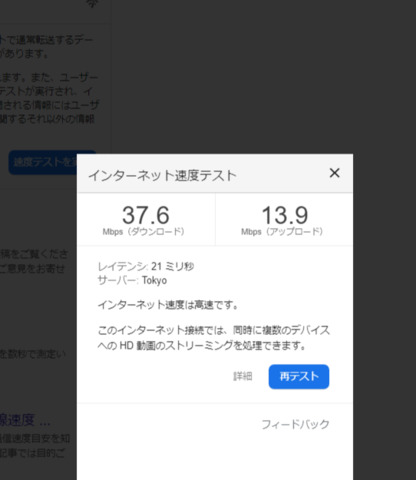The image size is (416, 480).
Task: Click the Mbps（ダウンロード）label
Action: [x=144, y=232]
